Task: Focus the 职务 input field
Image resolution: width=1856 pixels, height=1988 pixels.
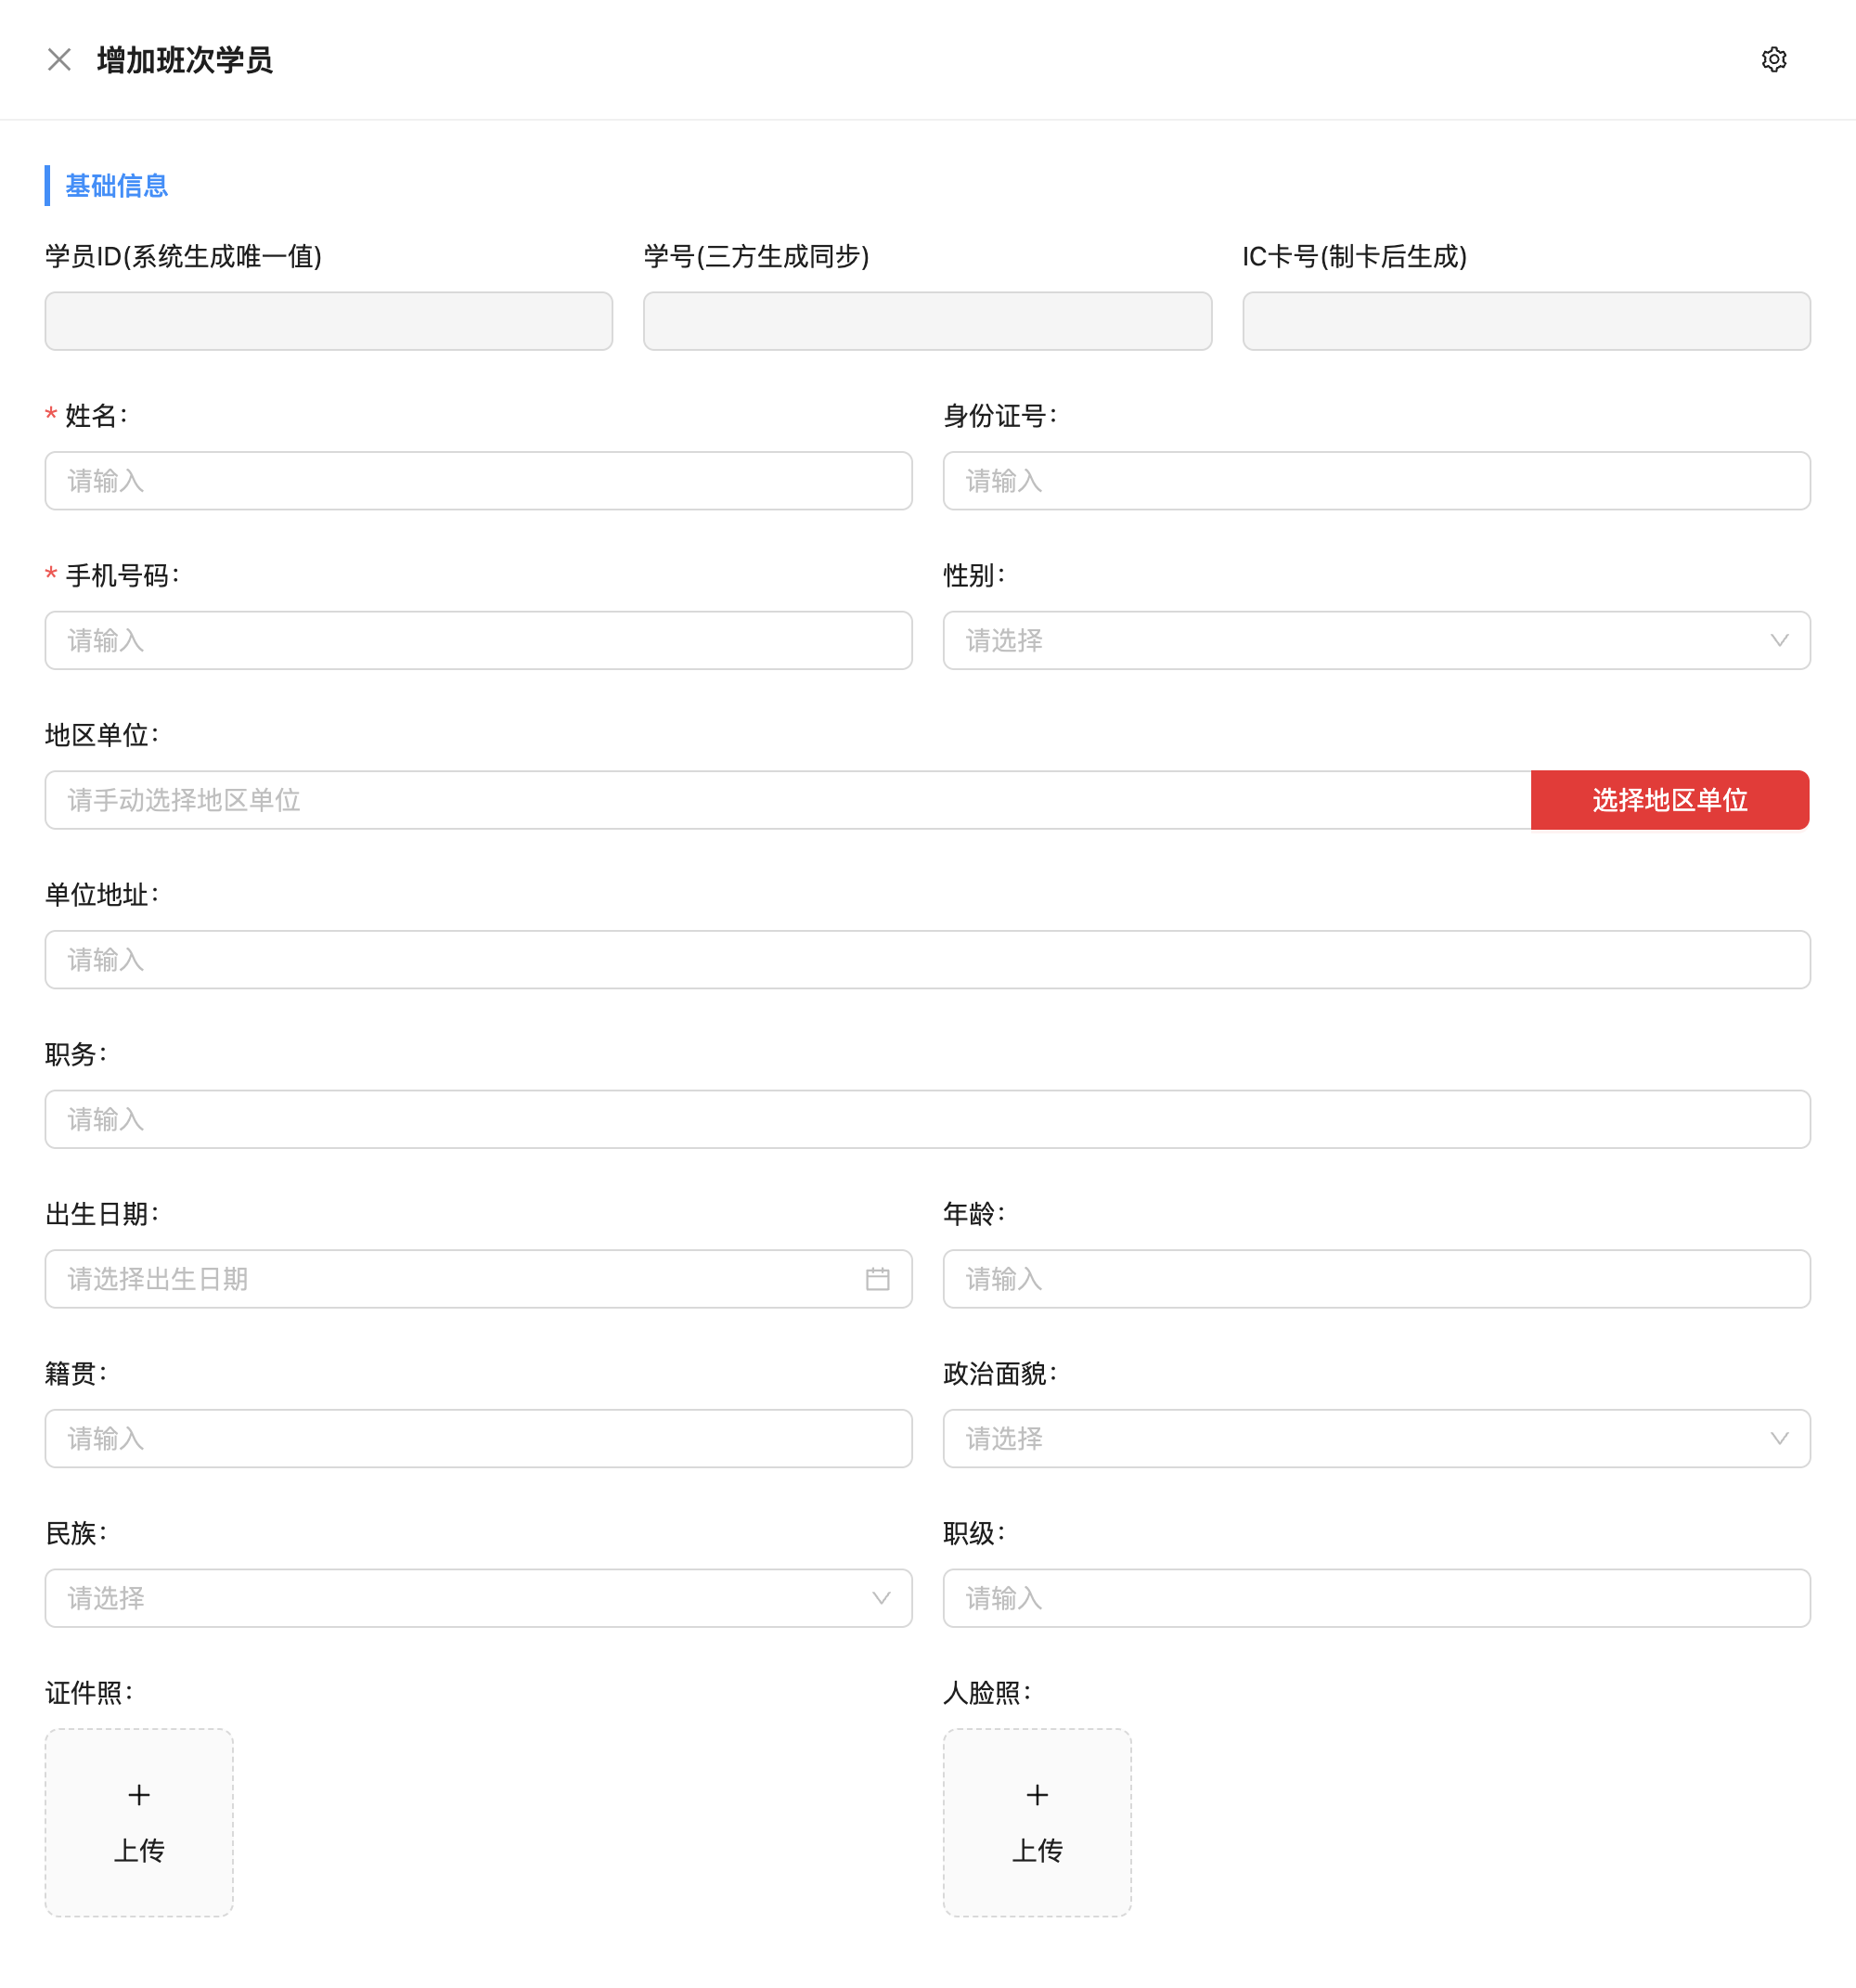Action: (927, 1119)
